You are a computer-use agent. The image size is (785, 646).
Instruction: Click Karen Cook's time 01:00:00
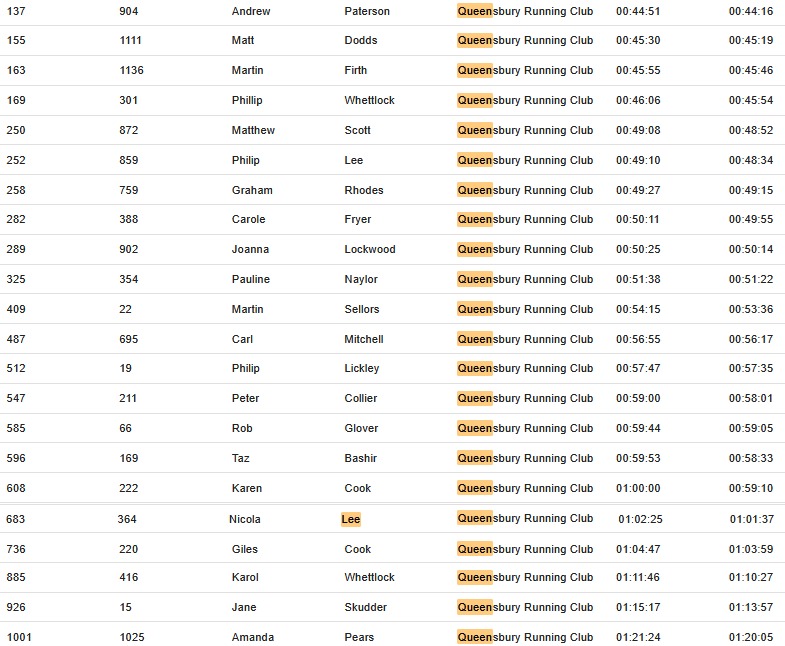(x=638, y=488)
